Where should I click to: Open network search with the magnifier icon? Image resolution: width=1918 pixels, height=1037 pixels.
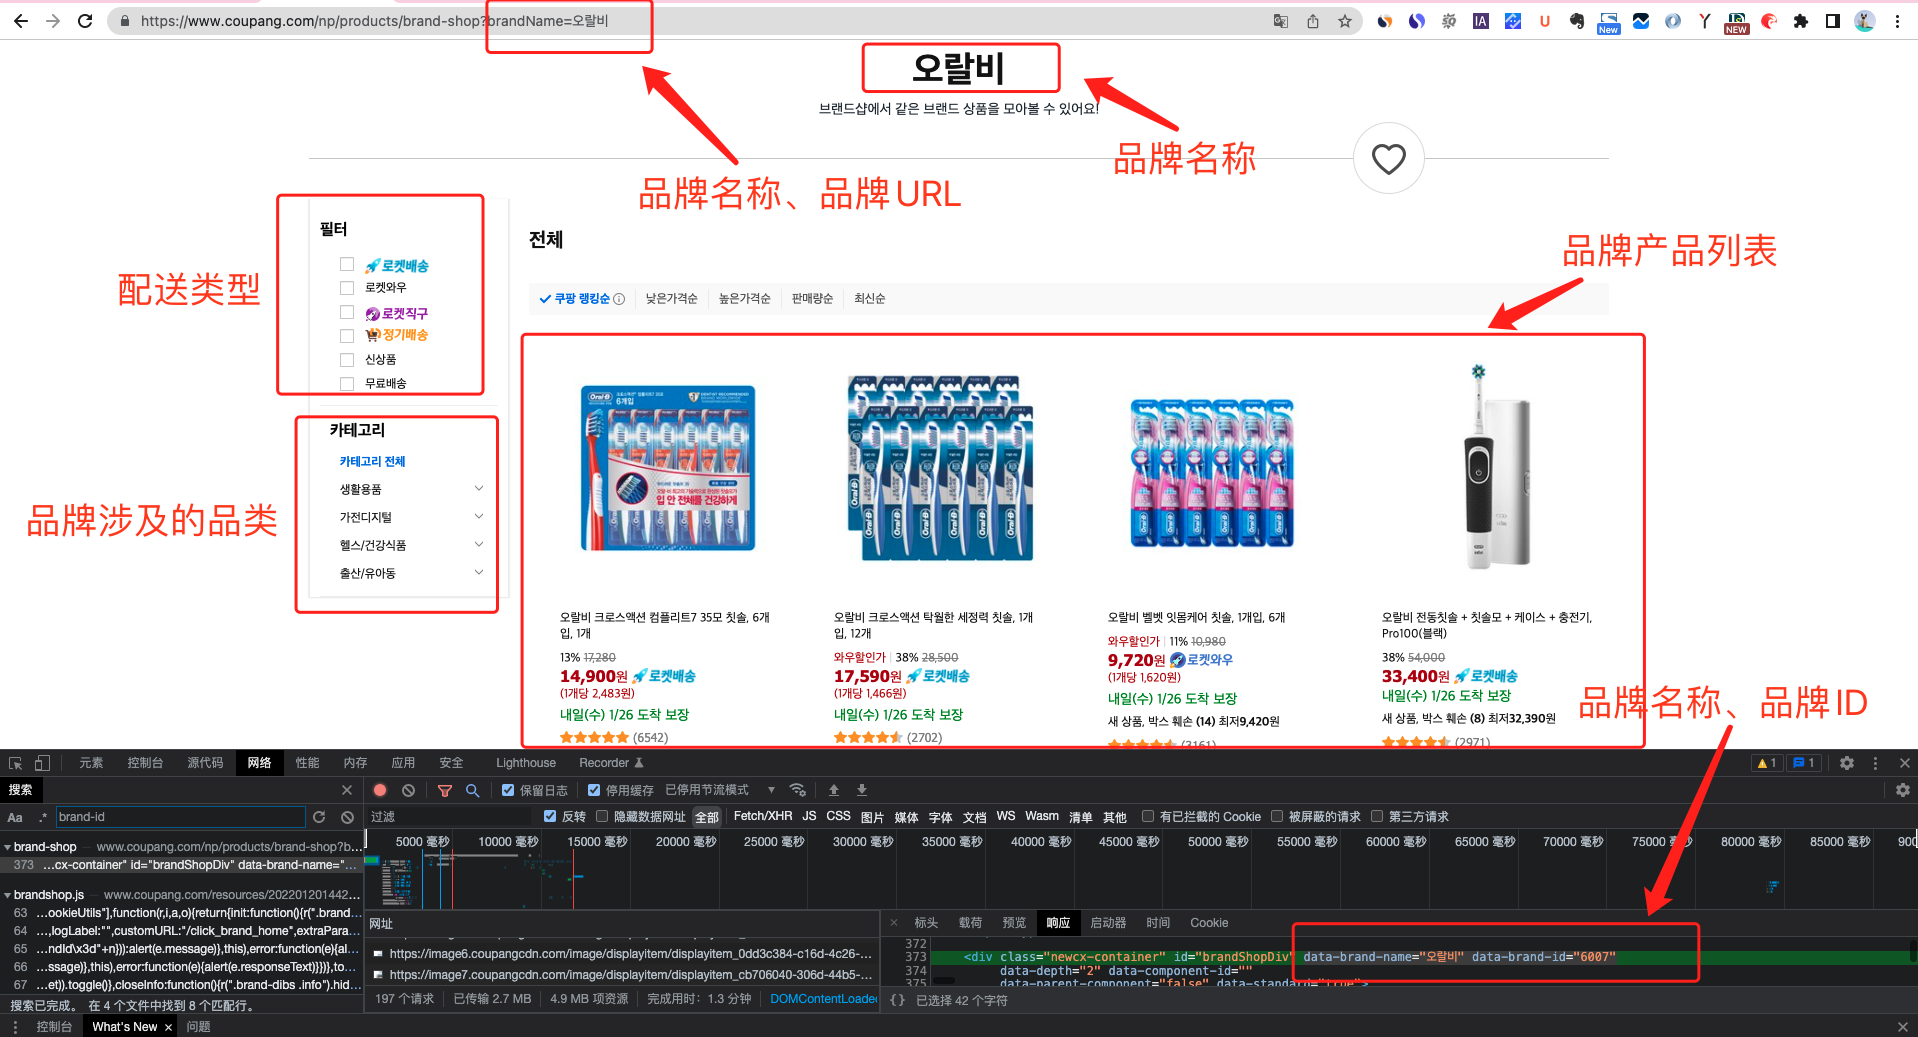[x=473, y=790]
